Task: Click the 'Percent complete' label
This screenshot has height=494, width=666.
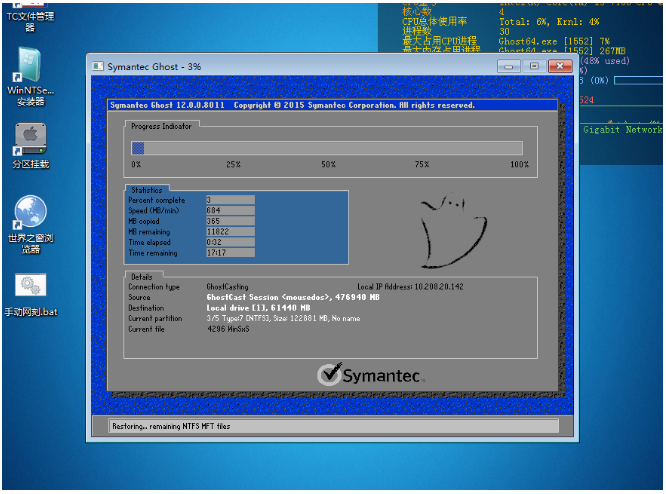Action: (x=157, y=200)
